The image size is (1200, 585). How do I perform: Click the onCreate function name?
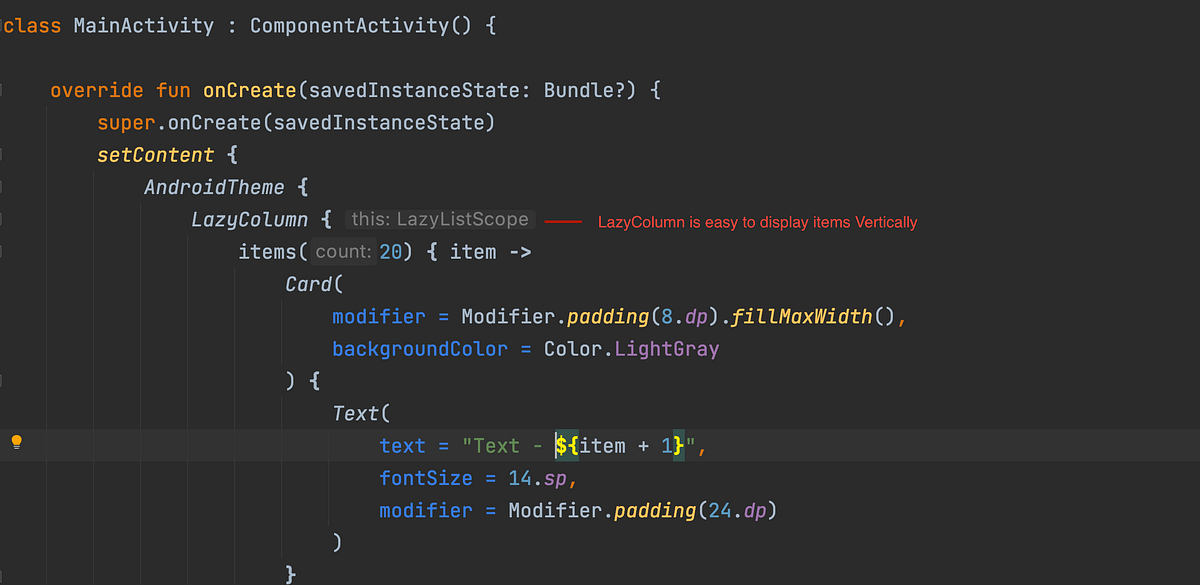(248, 90)
